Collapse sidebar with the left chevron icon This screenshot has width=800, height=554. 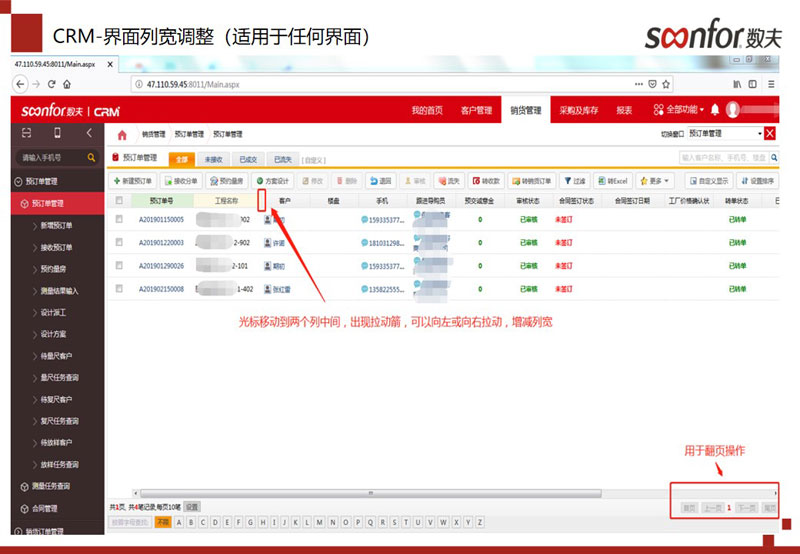click(88, 133)
